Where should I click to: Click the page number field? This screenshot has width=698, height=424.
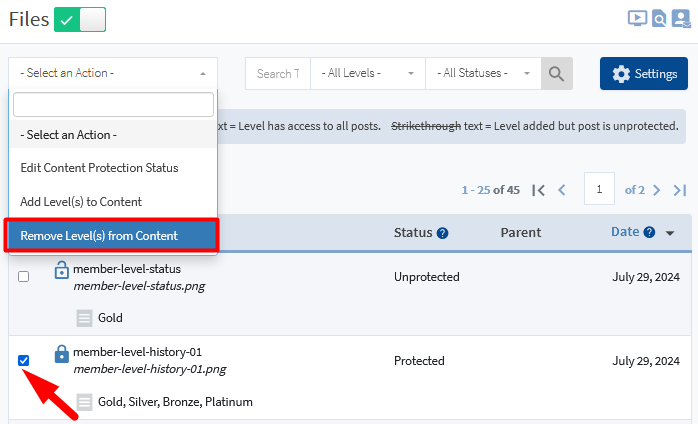click(x=599, y=189)
